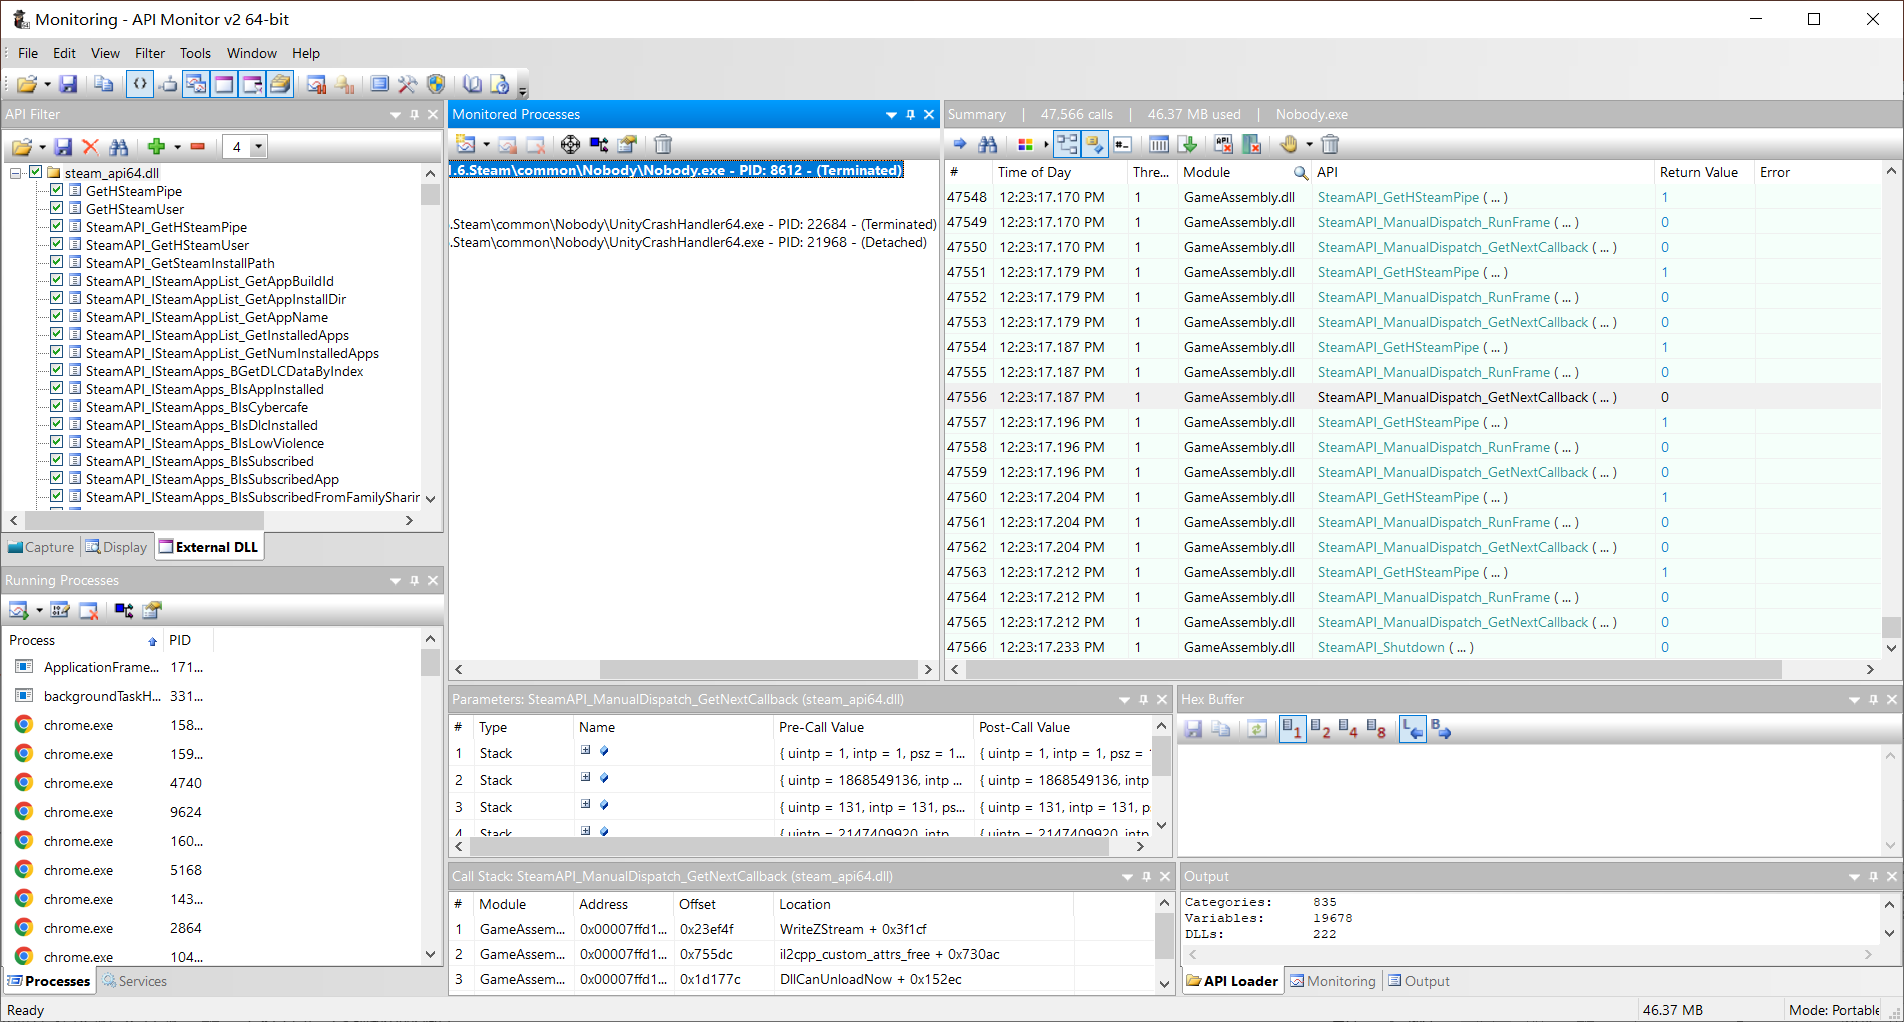Screen dimensions: 1904x1022
Task: Toggle SteamAPI_ISteamApps_BIsSubscribedApp checkbox
Action: (x=57, y=478)
